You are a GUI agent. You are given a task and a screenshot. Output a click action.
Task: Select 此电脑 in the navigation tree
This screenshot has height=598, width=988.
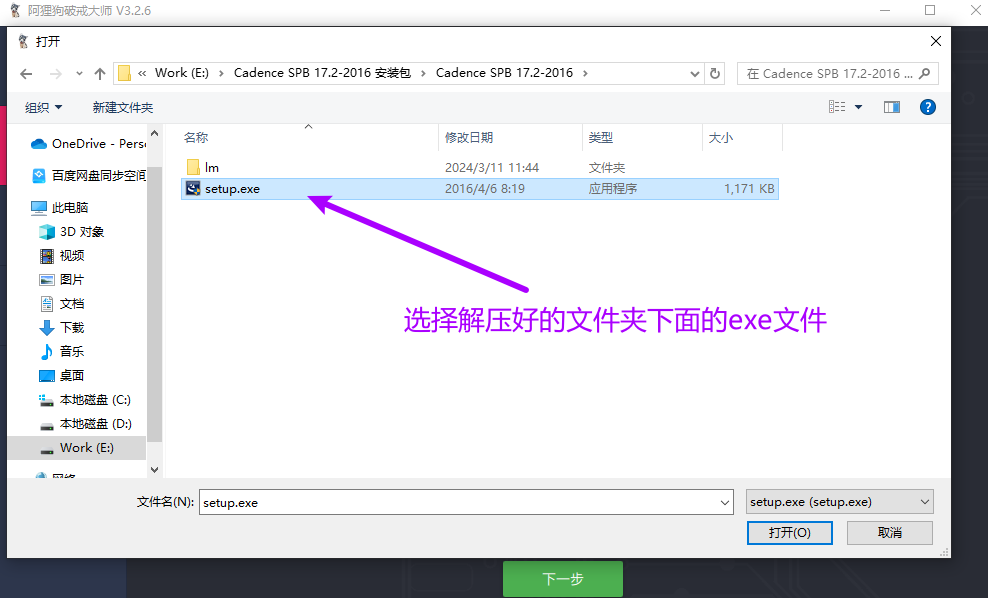click(x=59, y=207)
